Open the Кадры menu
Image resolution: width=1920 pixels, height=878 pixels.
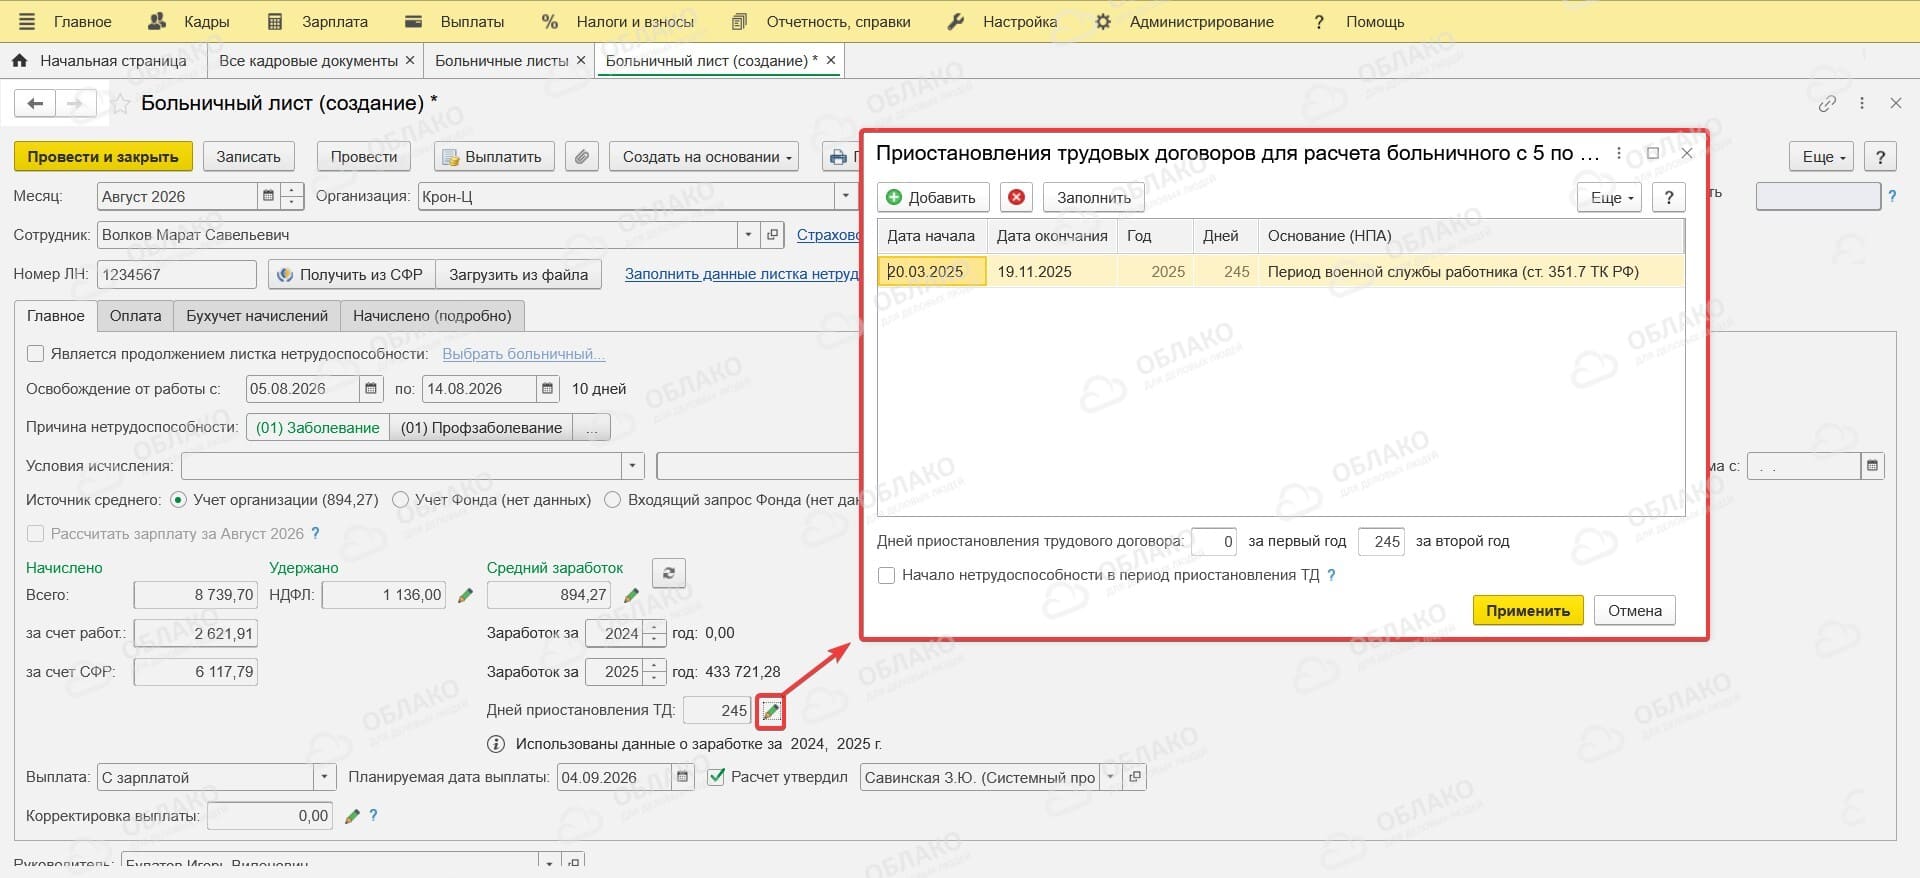point(188,21)
